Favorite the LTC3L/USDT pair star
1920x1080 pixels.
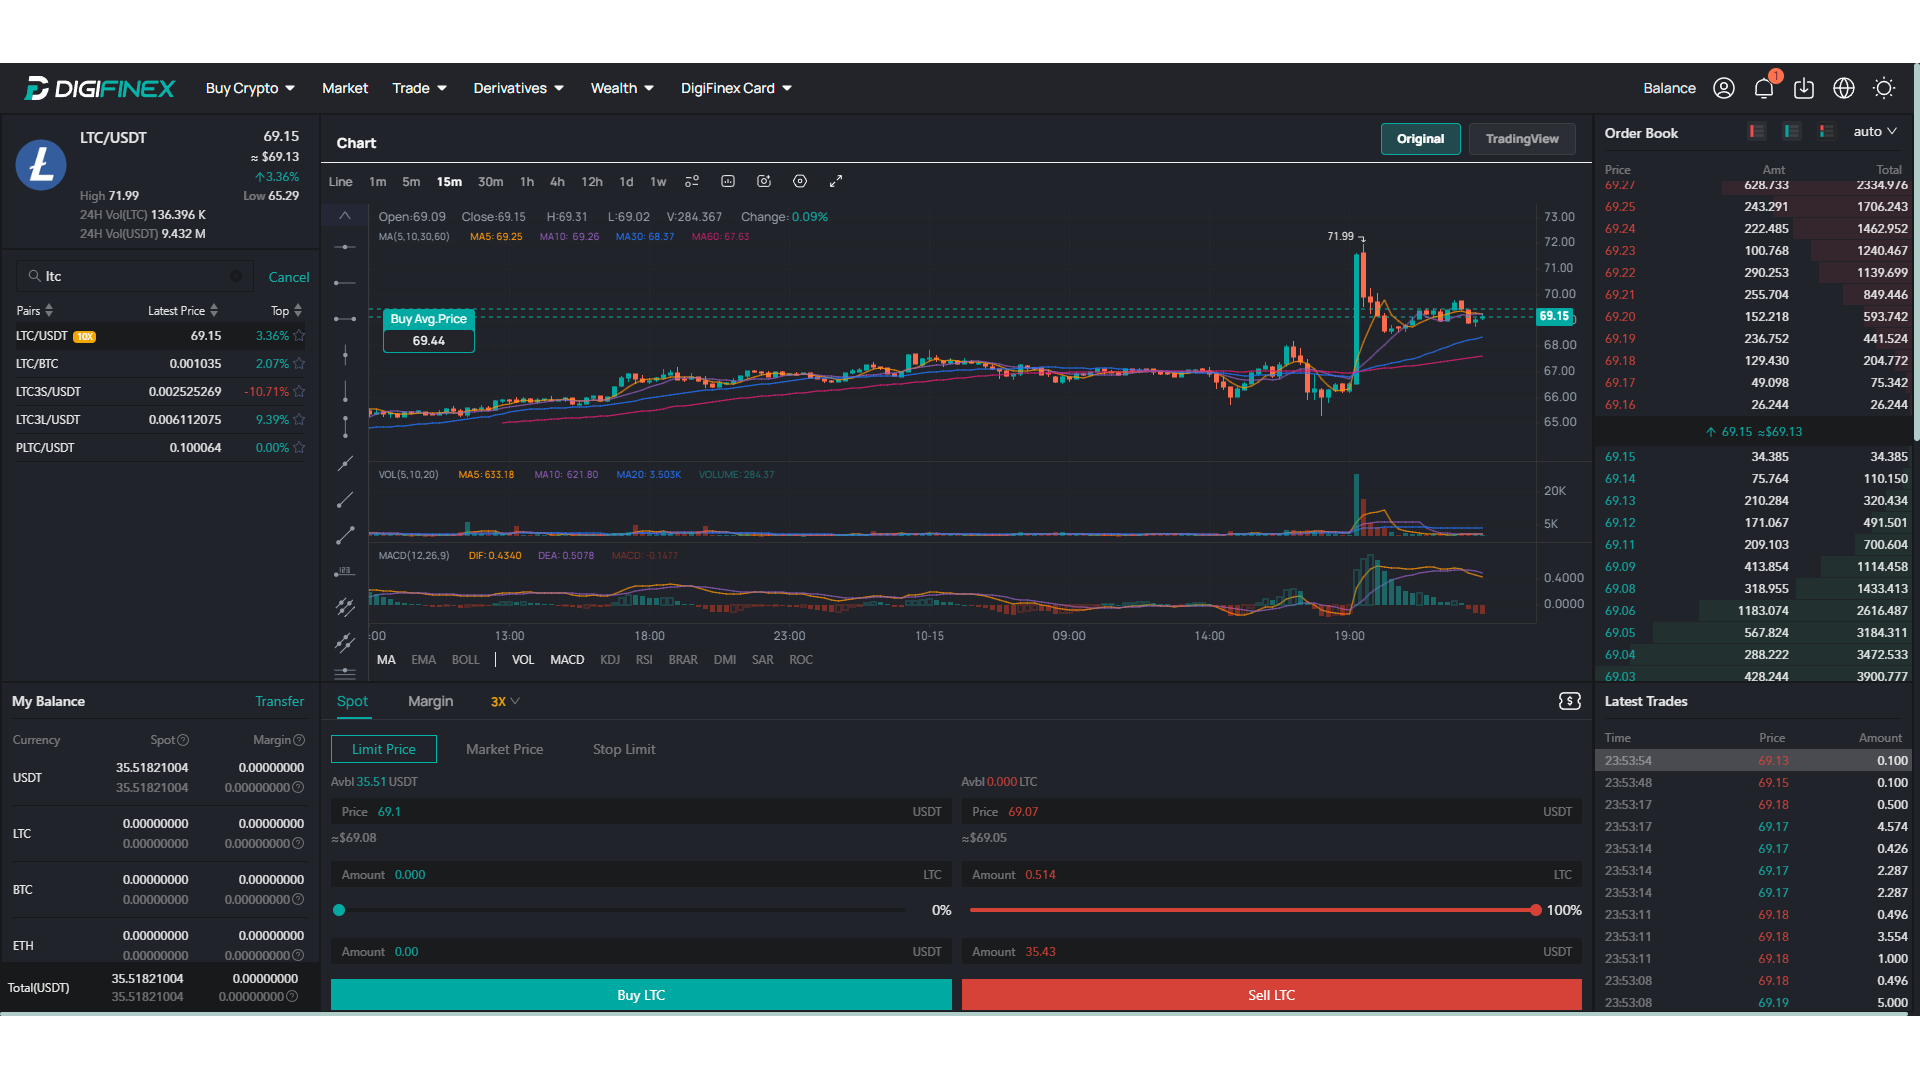tap(299, 420)
